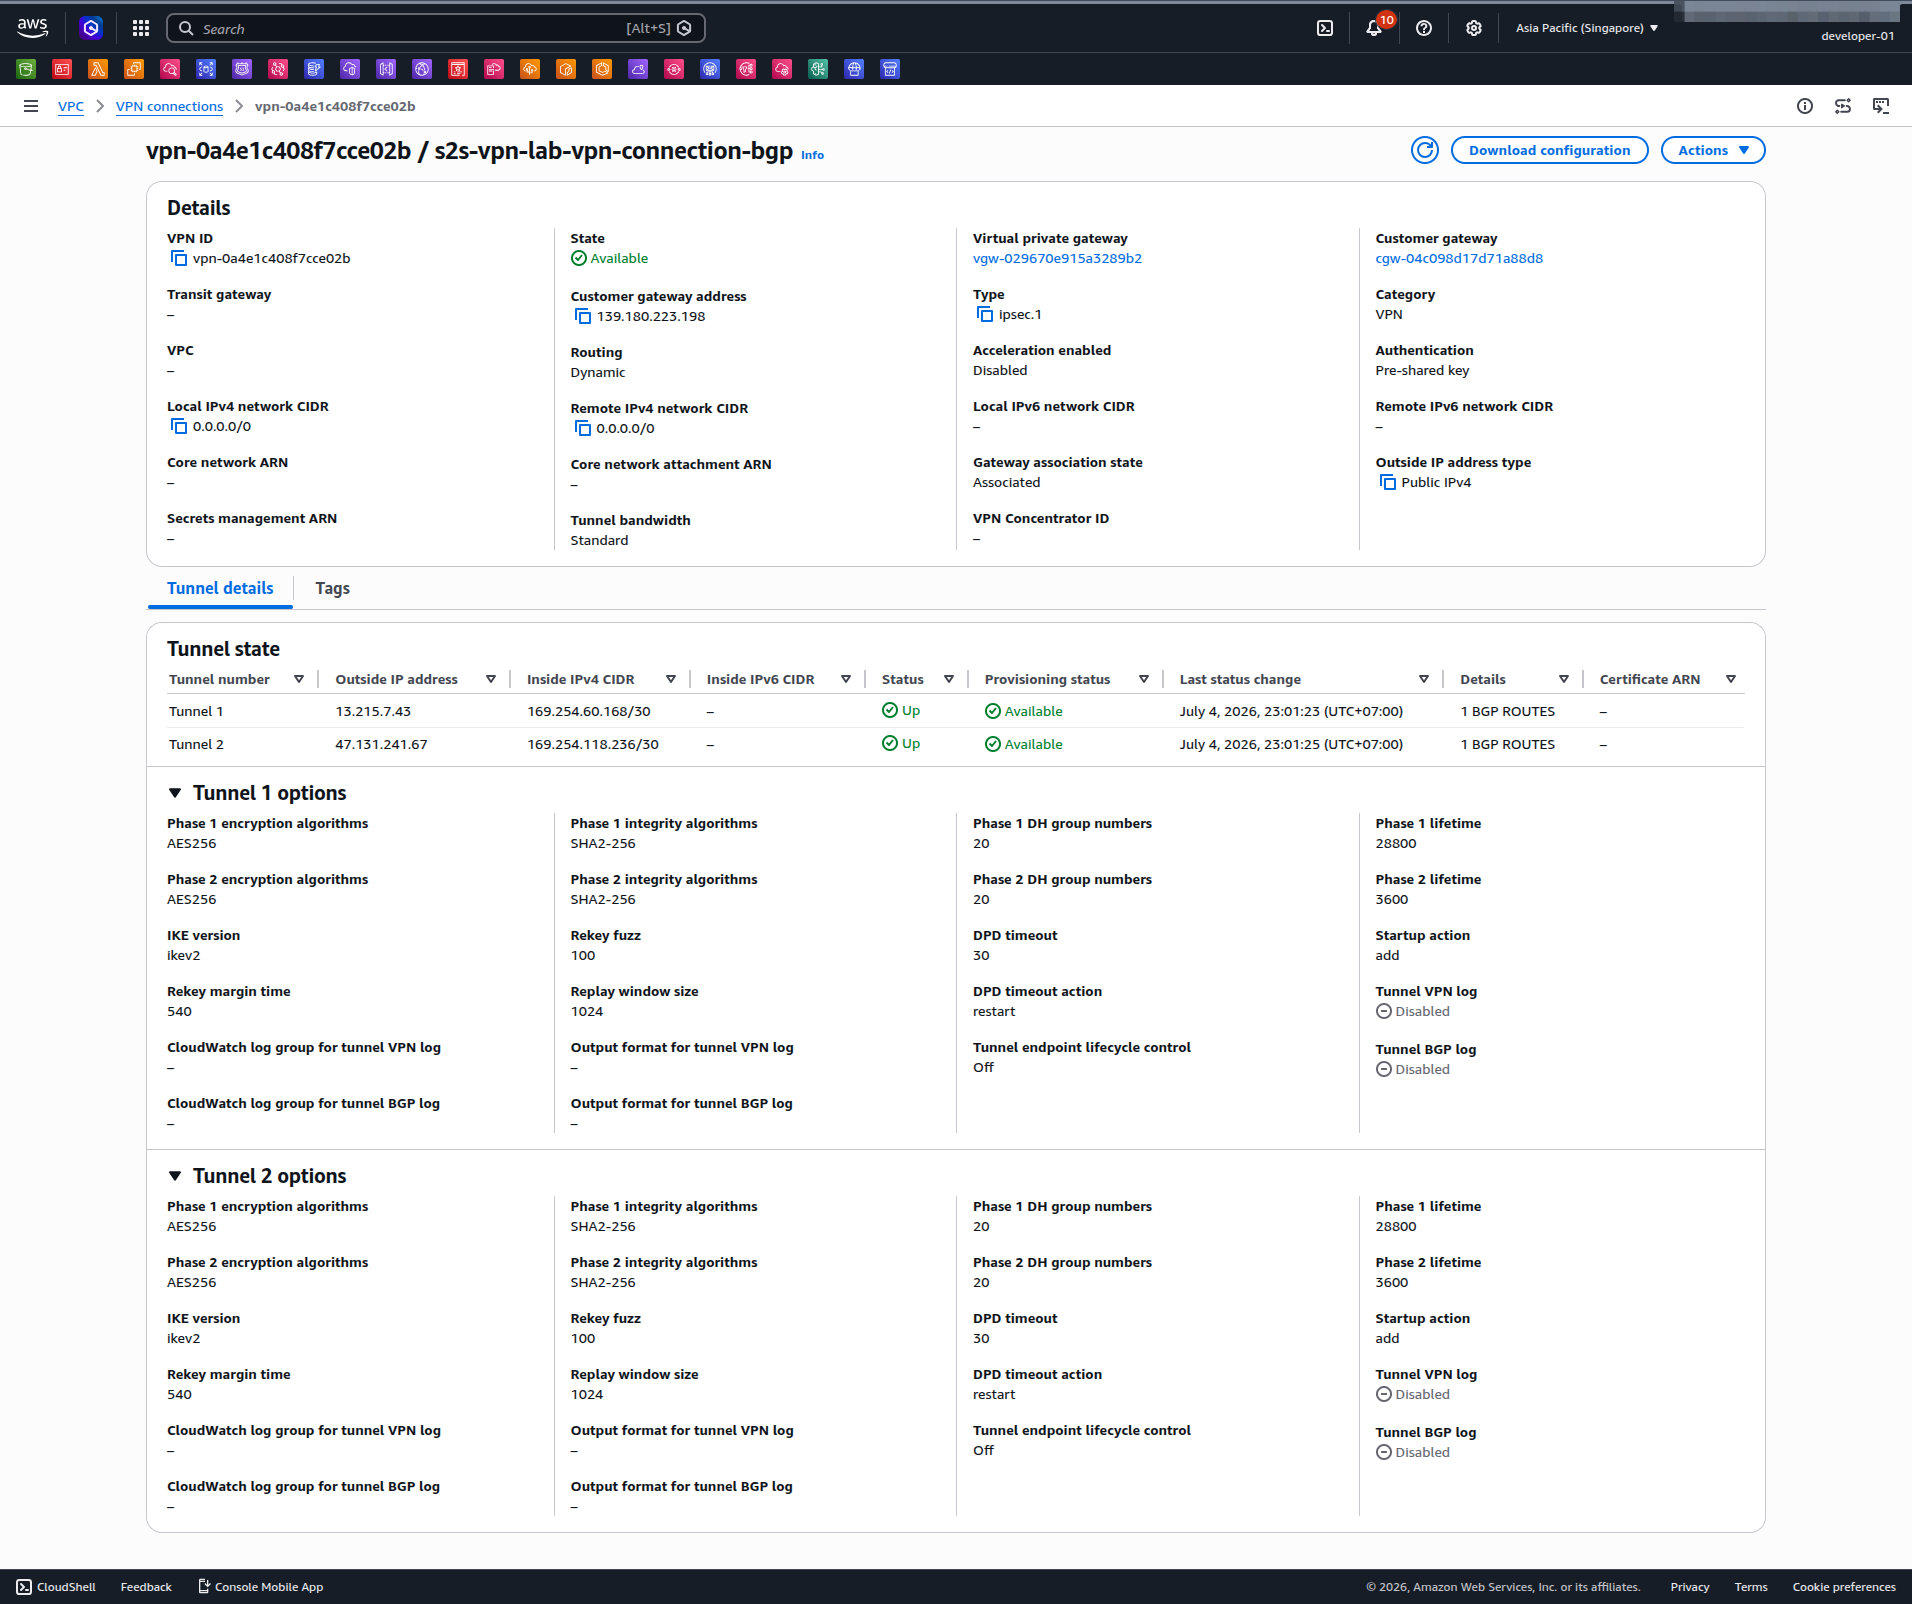Image resolution: width=1912 pixels, height=1604 pixels.
Task: Copy the Remote IPv4 network CIDR value
Action: 583,428
